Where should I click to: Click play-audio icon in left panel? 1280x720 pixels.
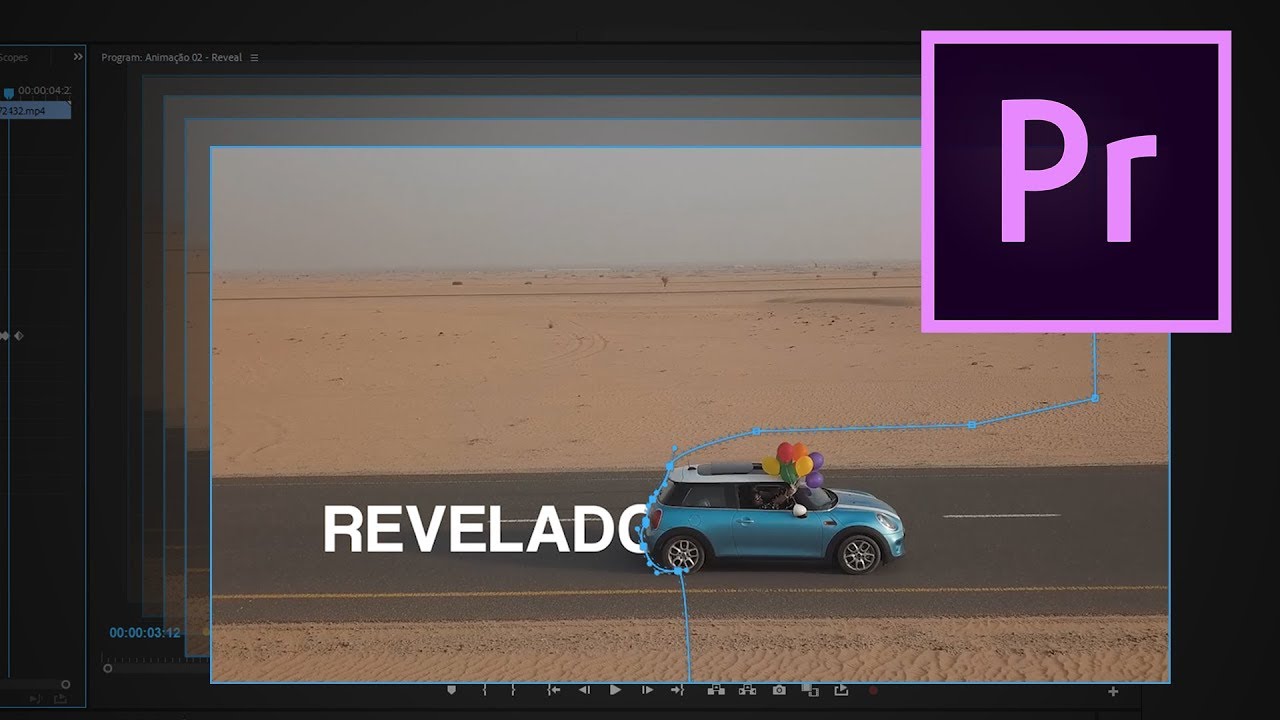point(36,700)
